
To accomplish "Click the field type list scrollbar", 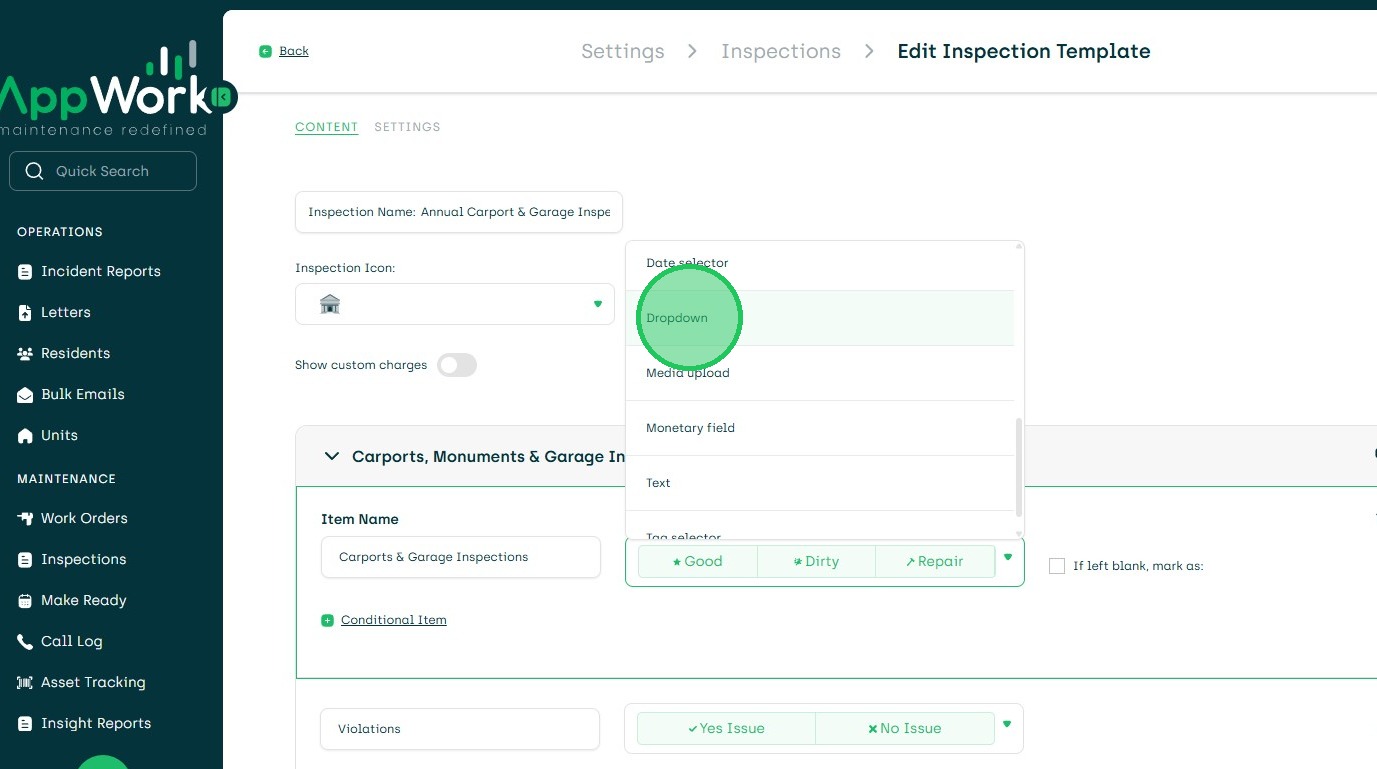I will 1019,465.
